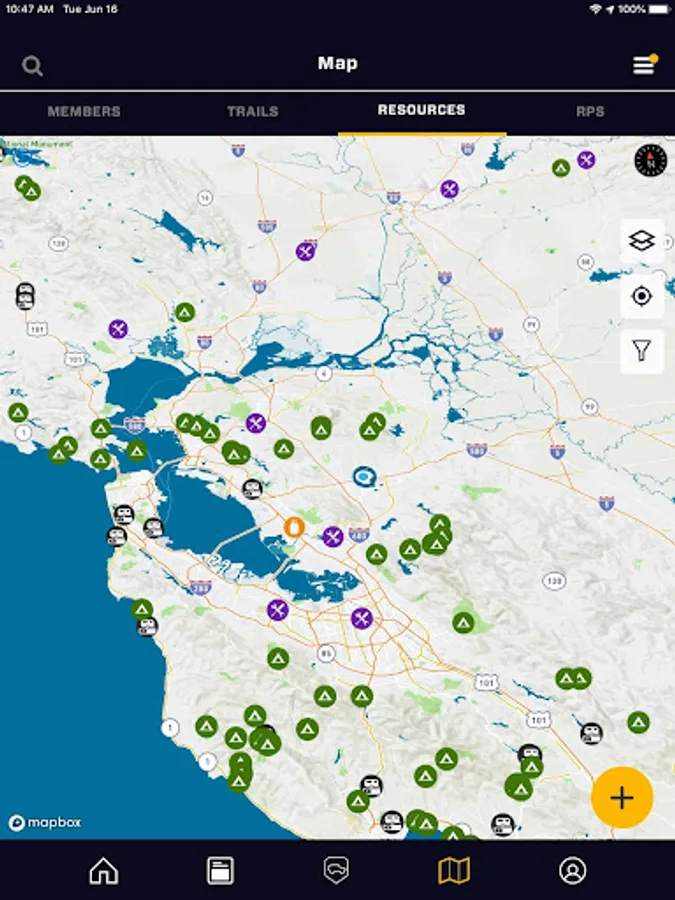The image size is (675, 900).
Task: Select the blue chat bubble marker
Action: coord(364,476)
